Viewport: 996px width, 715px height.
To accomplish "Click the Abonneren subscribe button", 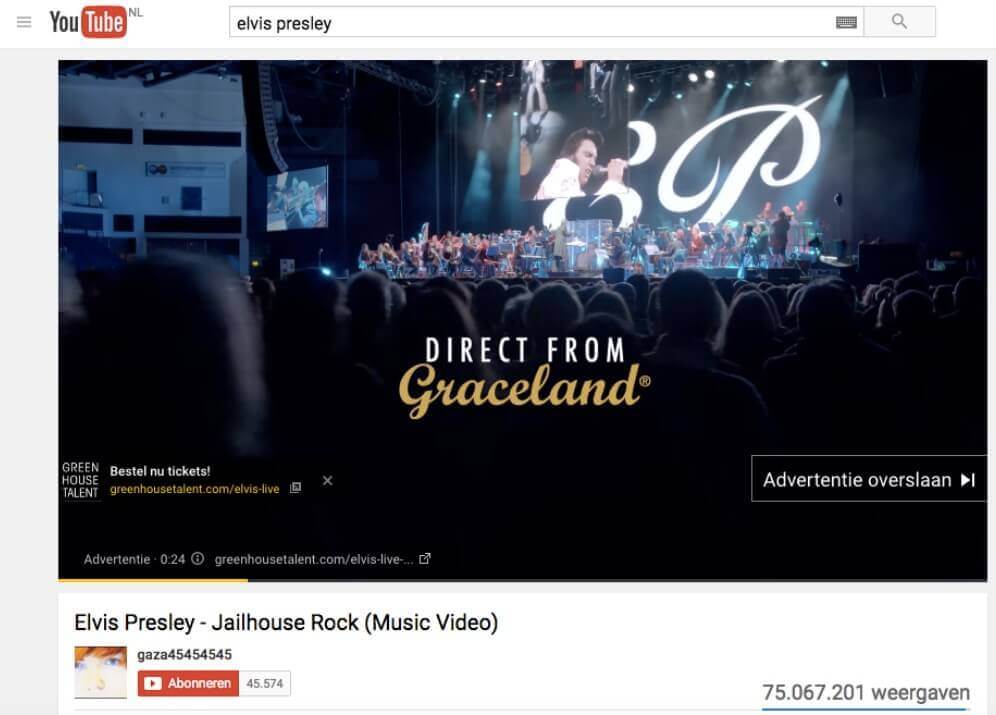I will 188,683.
